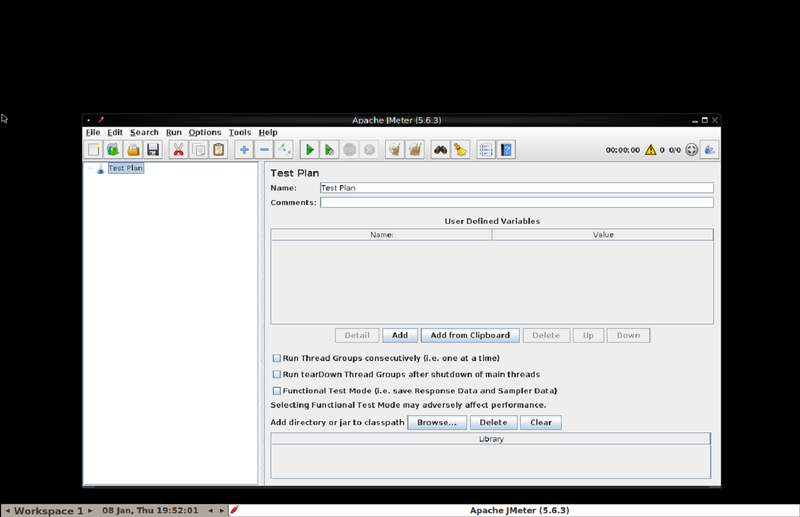This screenshot has width=800, height=517.
Task: Select the Test Plan tree node
Action: [x=126, y=168]
